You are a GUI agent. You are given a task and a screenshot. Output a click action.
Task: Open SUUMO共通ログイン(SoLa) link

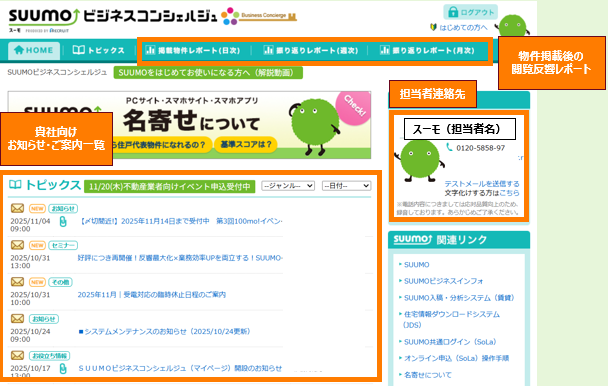[450, 342]
